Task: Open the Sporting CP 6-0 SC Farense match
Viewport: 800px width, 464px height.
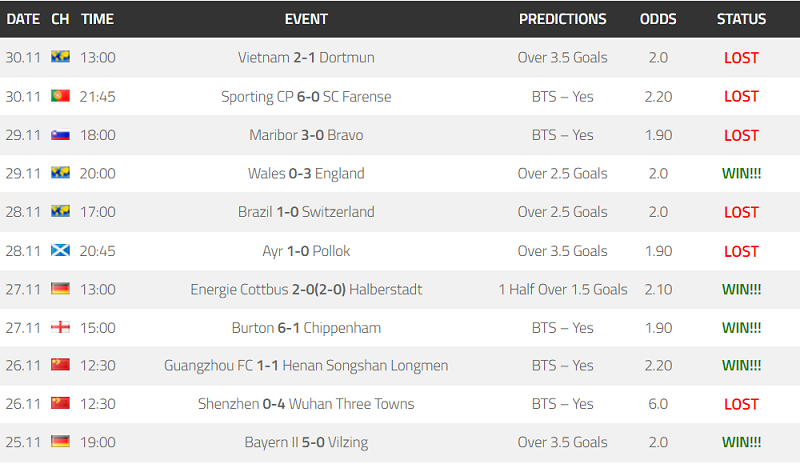Action: click(306, 96)
